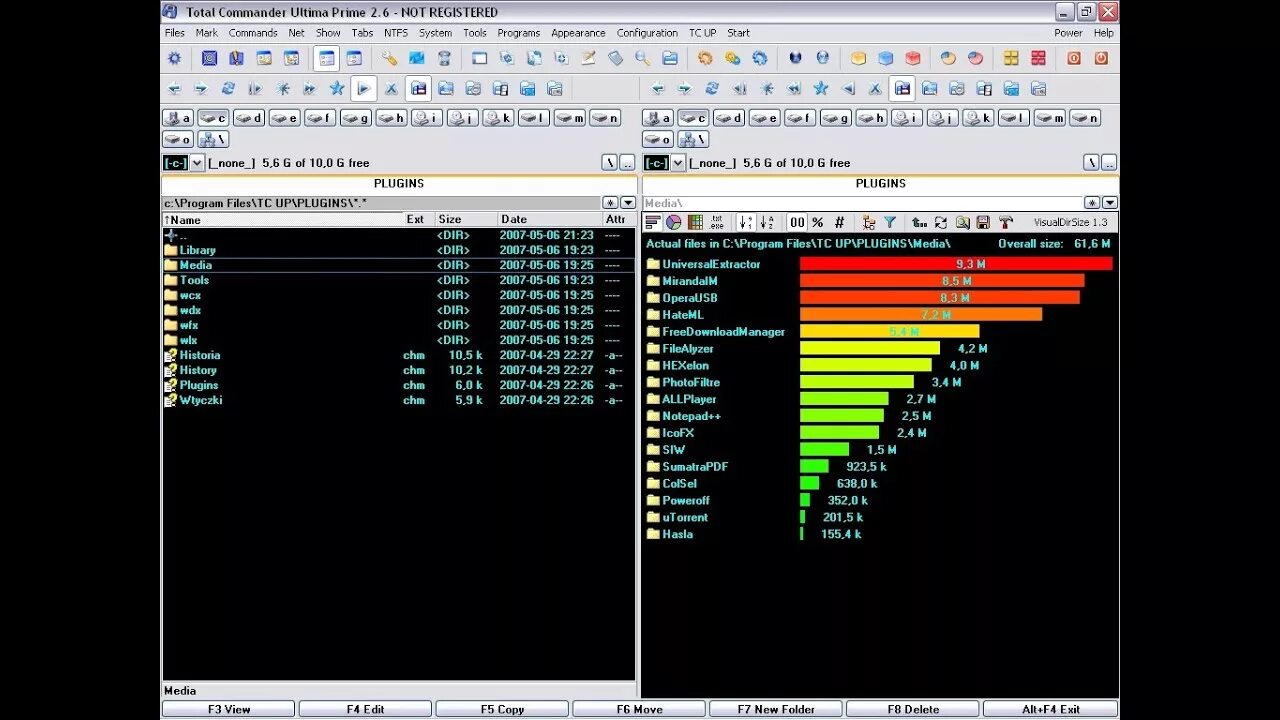This screenshot has width=1280, height=720.
Task: Select the Media folder in left panel
Action: click(398, 265)
